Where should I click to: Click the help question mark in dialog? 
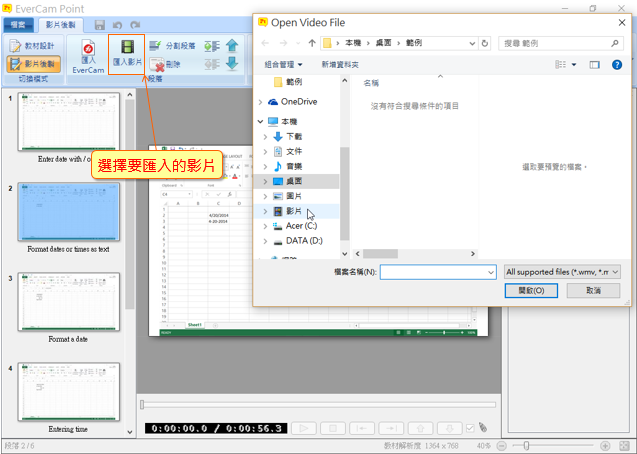pos(619,64)
